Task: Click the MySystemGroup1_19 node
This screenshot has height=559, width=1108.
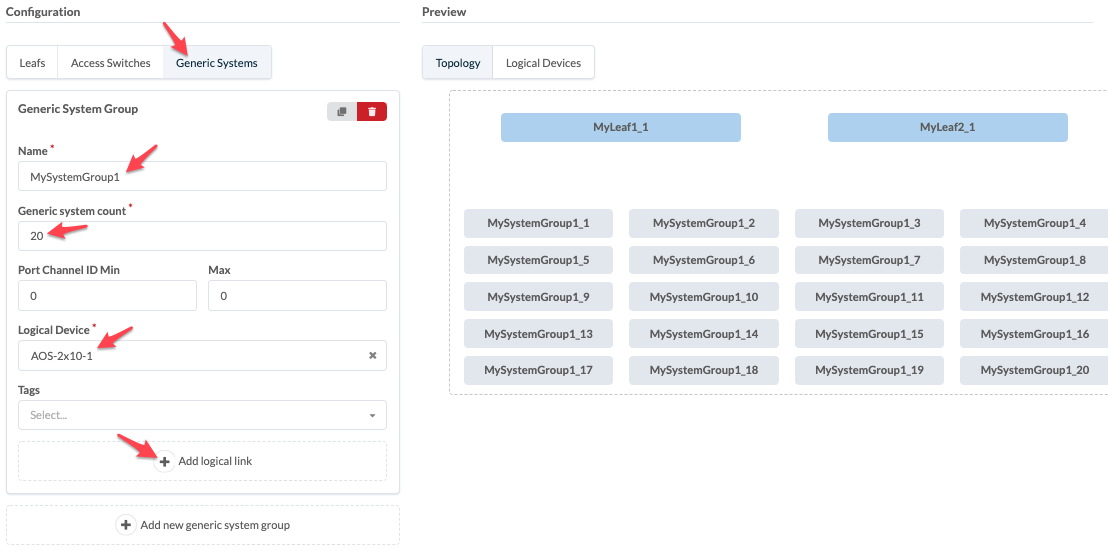Action: pos(869,370)
